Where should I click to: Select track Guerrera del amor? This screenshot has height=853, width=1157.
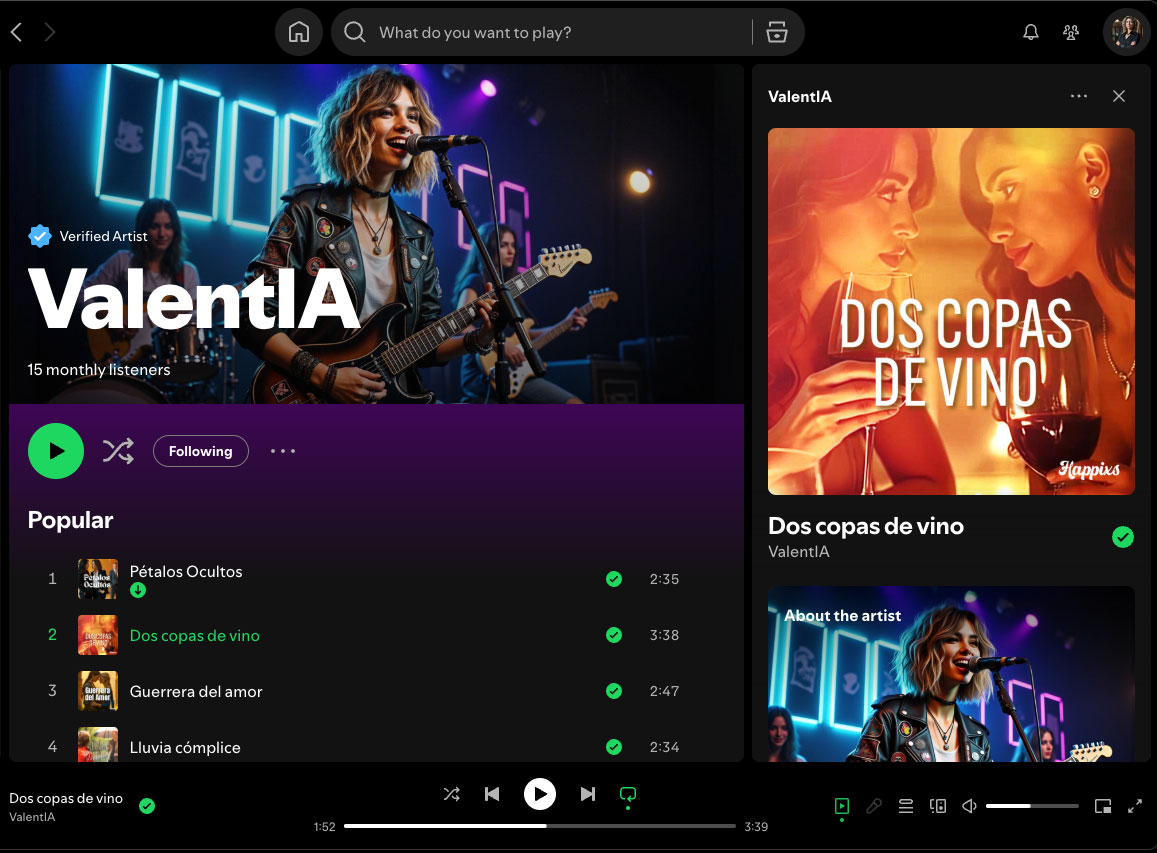coord(196,691)
